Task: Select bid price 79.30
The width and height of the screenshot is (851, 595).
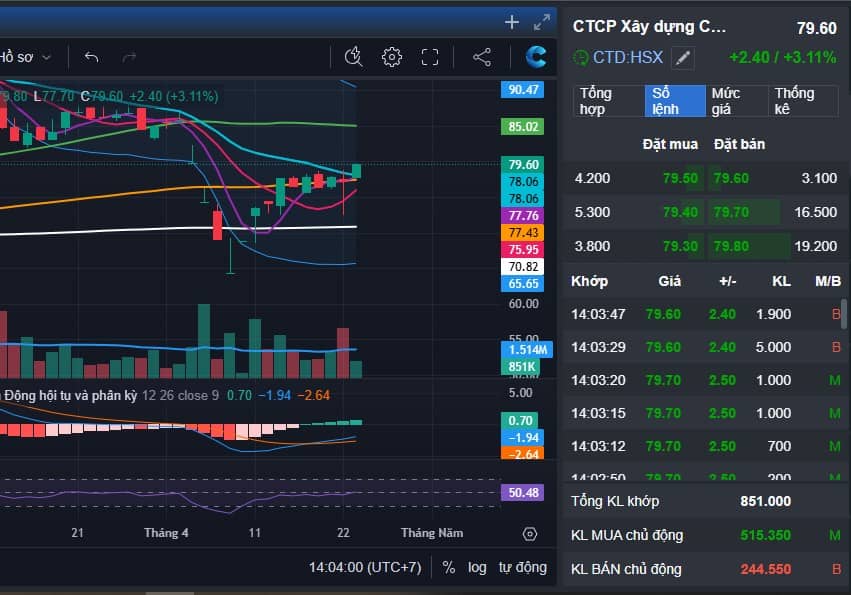Action: [680, 246]
